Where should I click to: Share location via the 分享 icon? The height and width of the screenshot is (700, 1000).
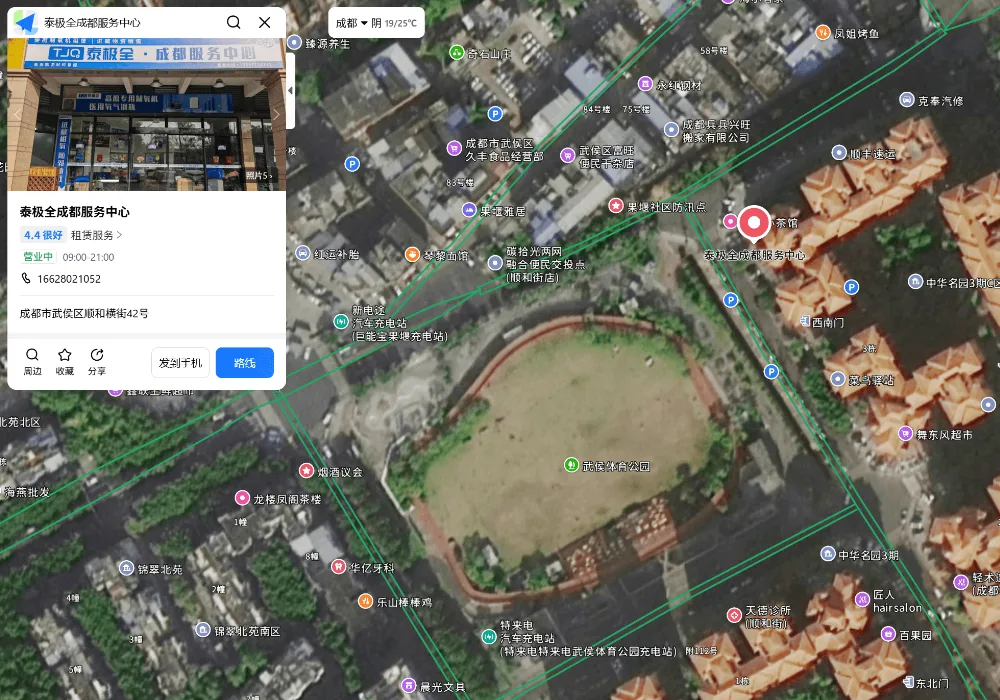[x=97, y=361]
